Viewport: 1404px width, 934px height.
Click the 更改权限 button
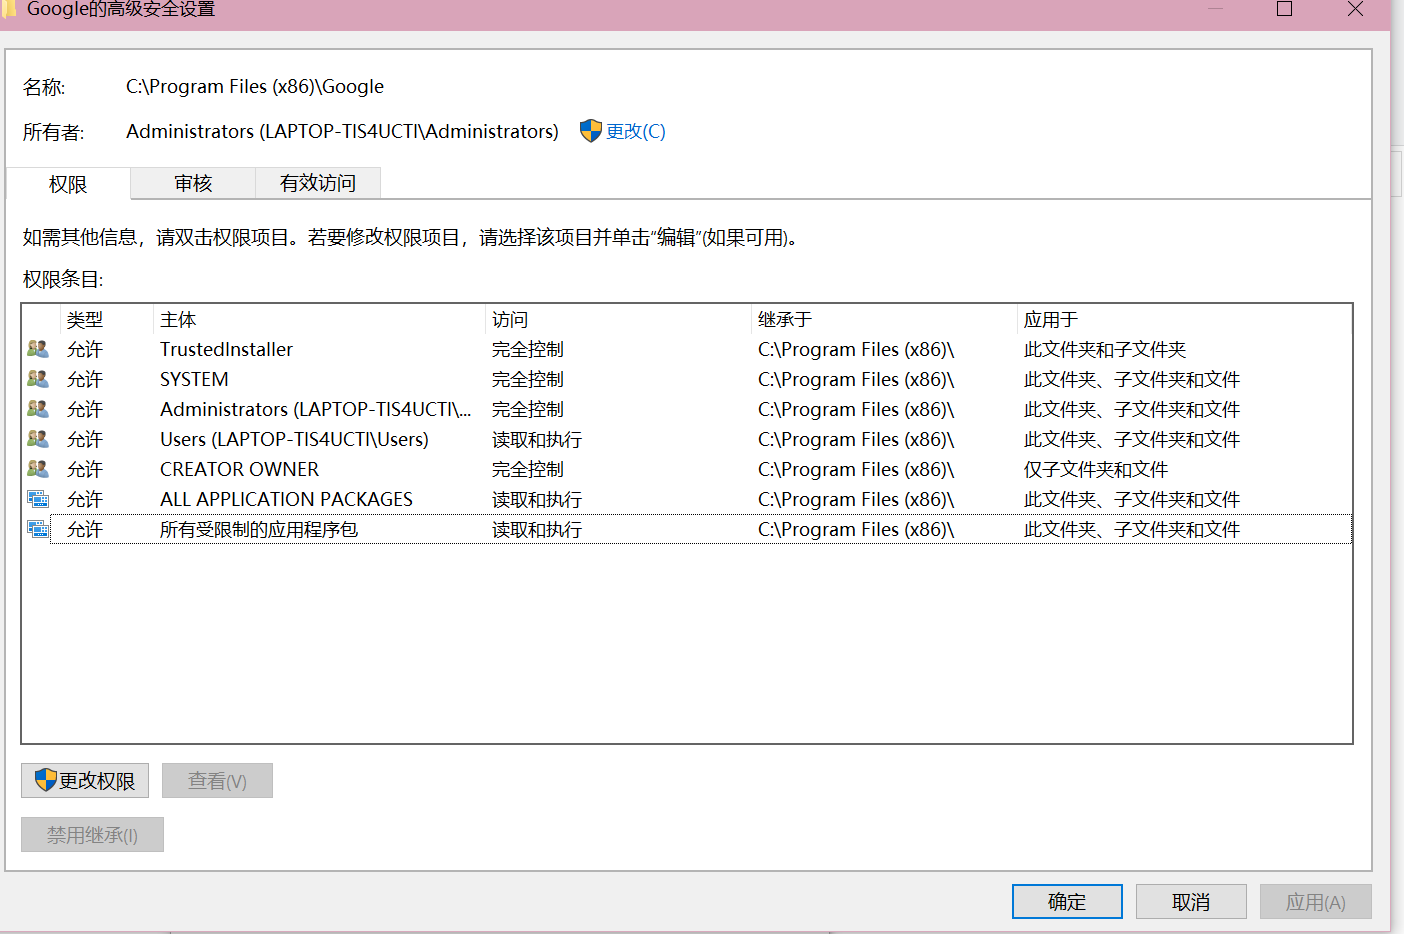tap(85, 781)
